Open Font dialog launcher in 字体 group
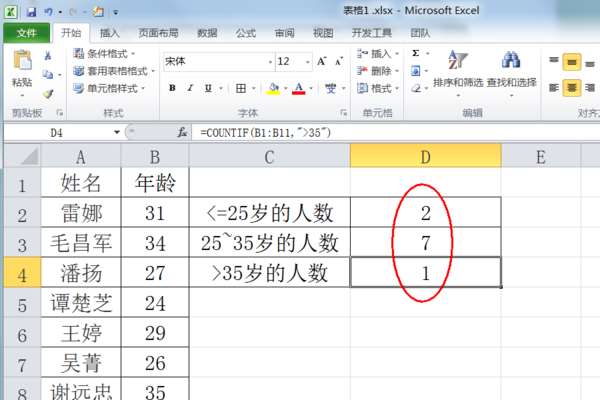 [344, 113]
